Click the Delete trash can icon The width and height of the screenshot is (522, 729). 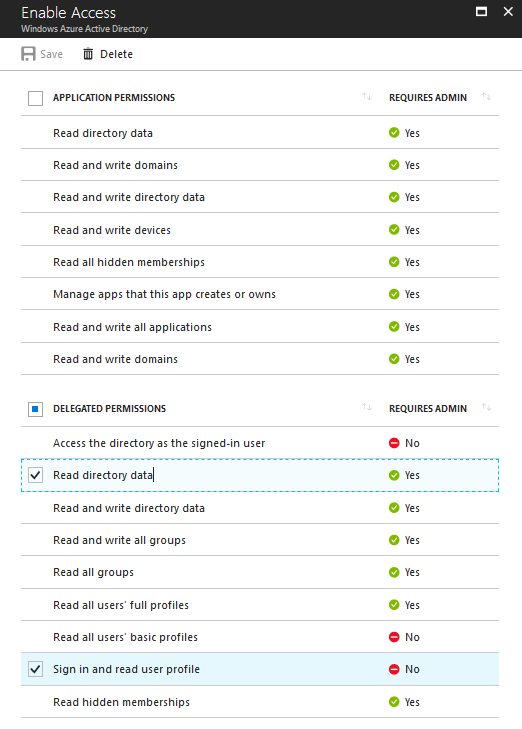pos(88,54)
